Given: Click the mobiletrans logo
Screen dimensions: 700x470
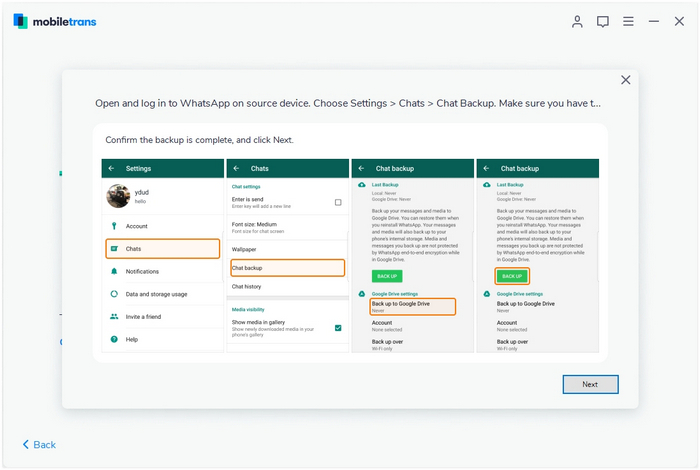Looking at the screenshot, I should [x=57, y=21].
